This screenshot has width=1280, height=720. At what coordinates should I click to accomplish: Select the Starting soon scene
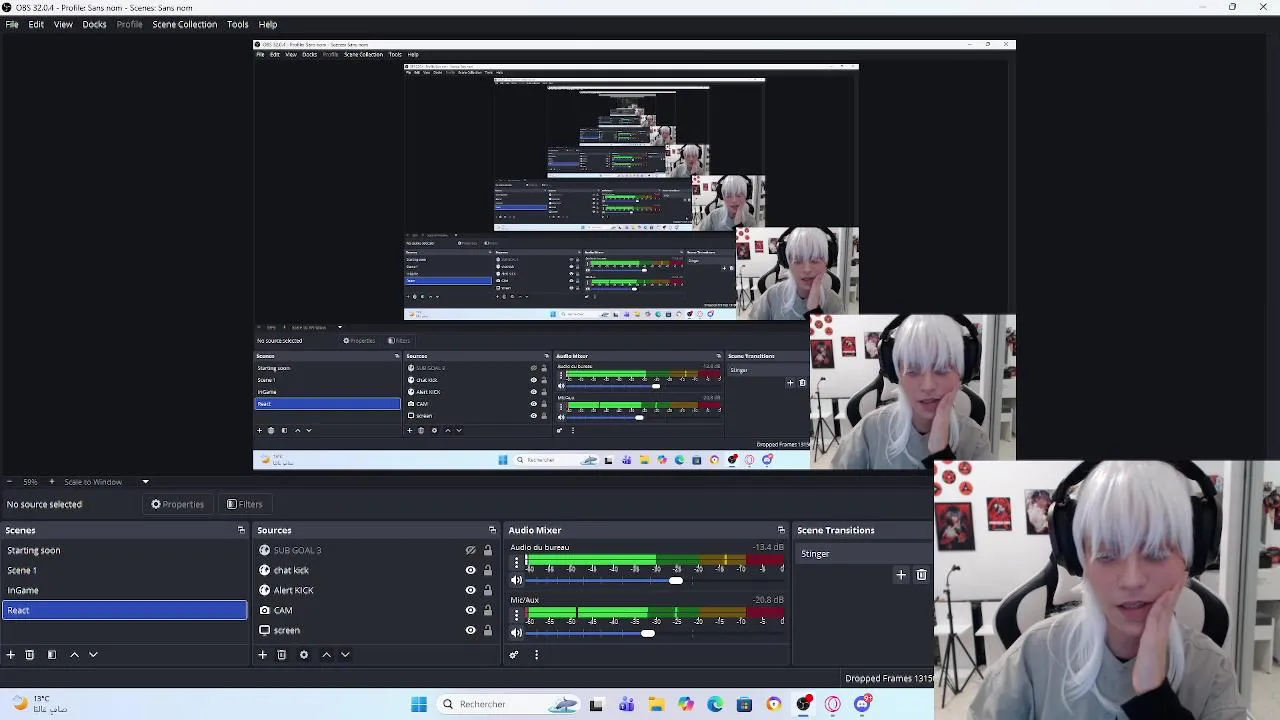(x=125, y=550)
